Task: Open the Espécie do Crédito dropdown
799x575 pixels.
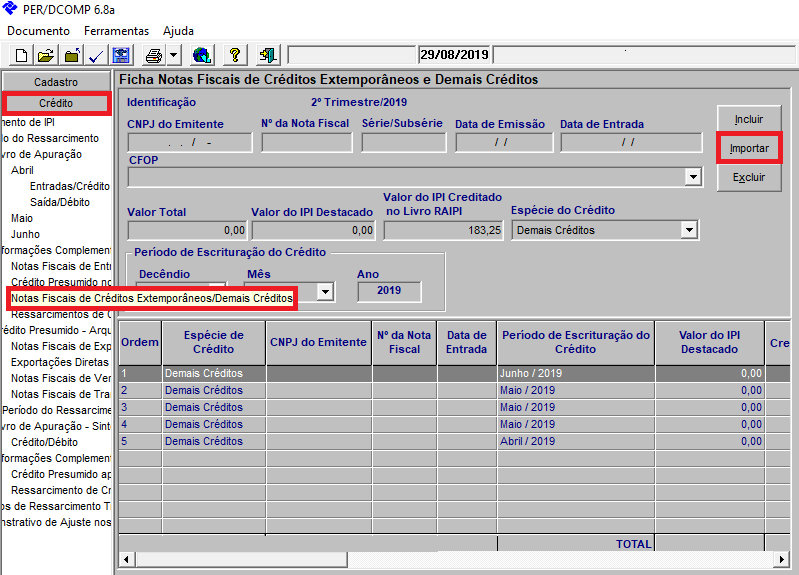Action: [688, 230]
